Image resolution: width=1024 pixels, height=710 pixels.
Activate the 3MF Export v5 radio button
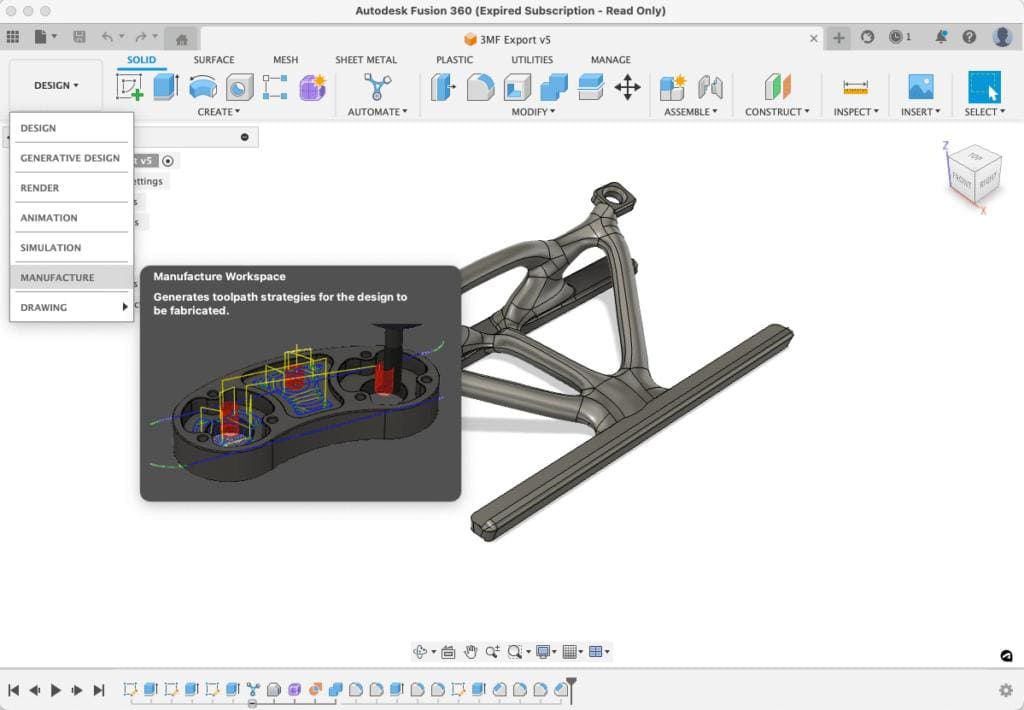[x=168, y=161]
